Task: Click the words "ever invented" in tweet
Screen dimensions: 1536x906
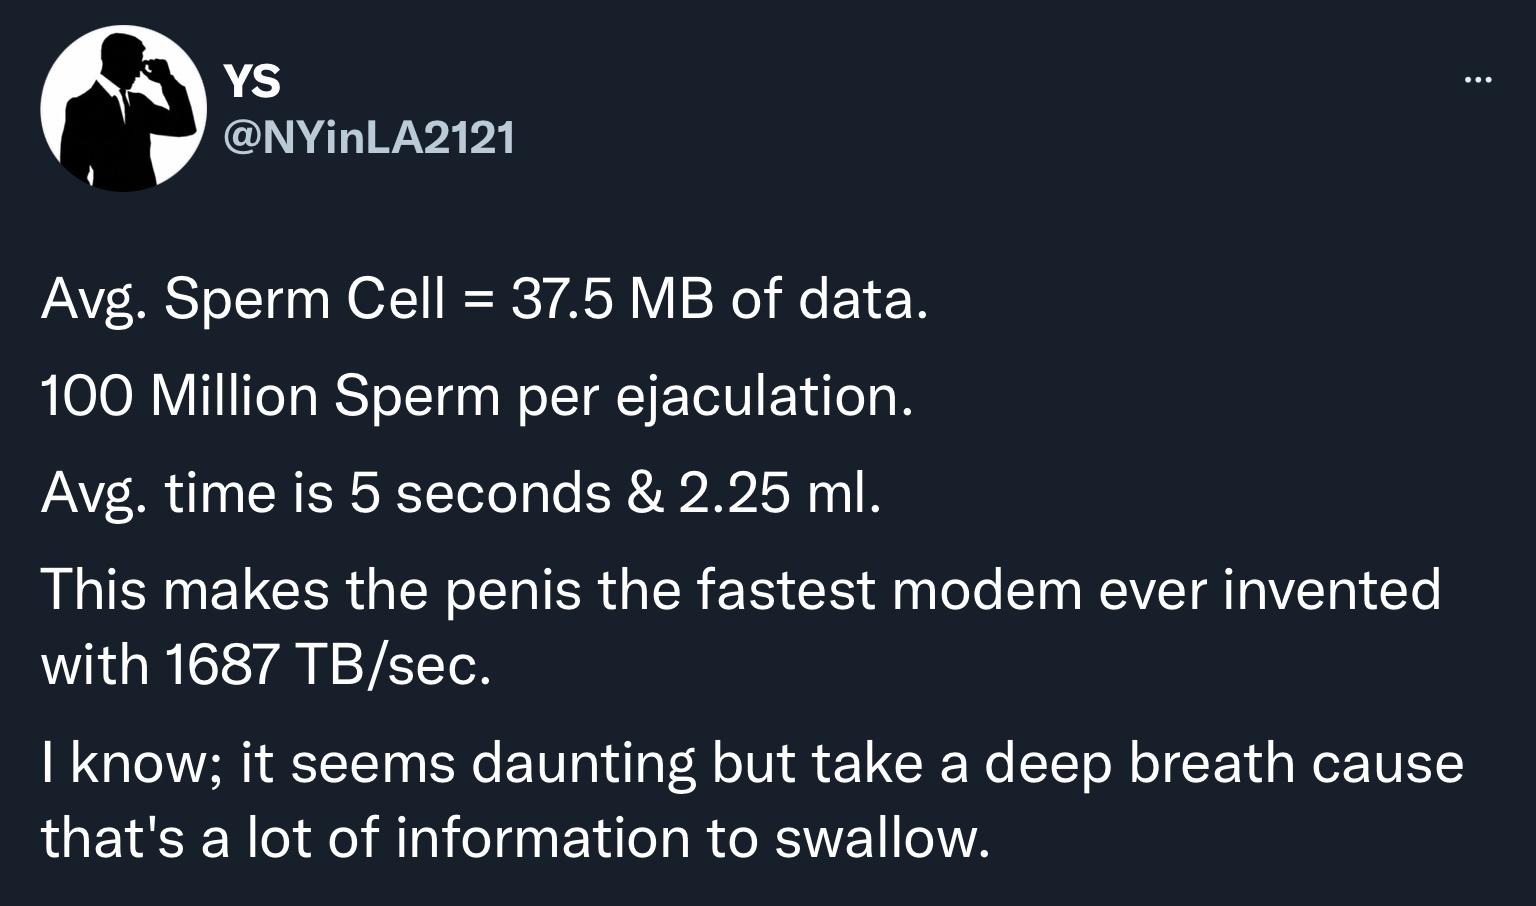Action: coord(1270,589)
